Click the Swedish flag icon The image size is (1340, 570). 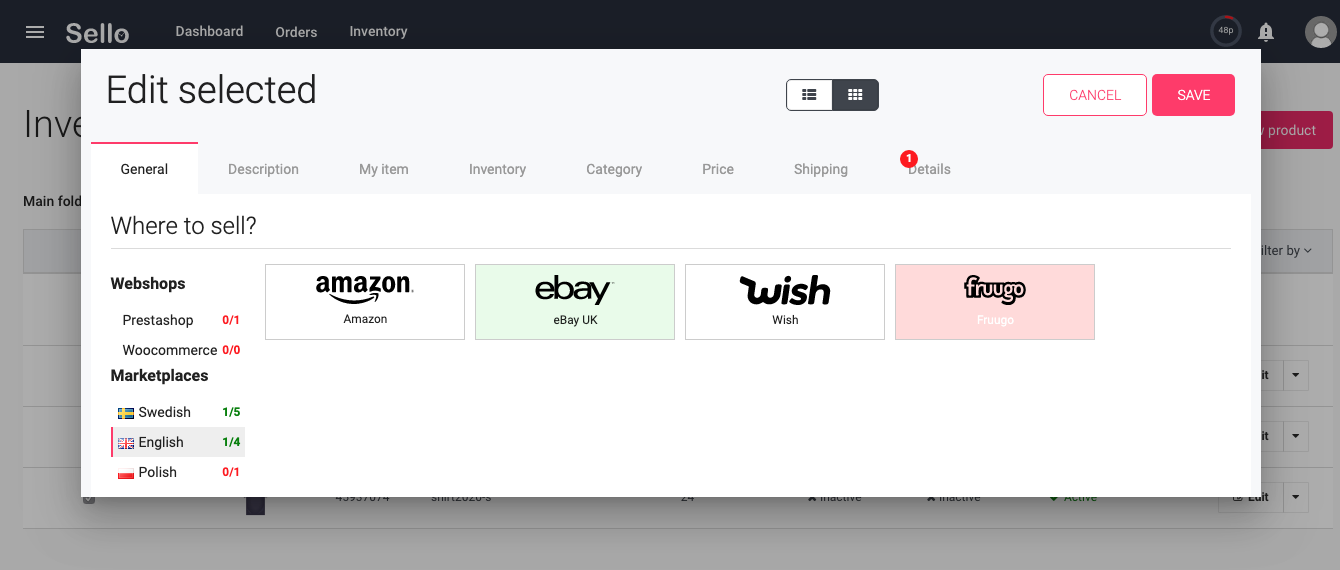point(126,413)
